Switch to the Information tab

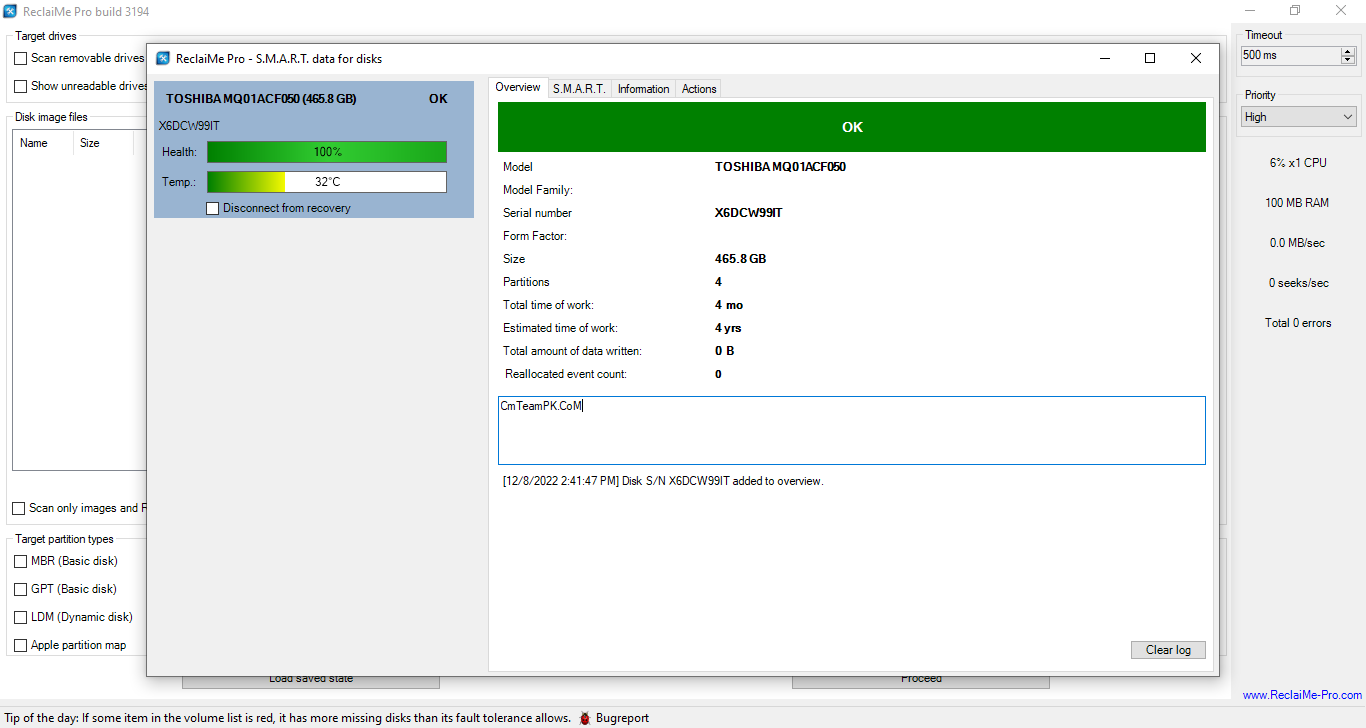(643, 89)
